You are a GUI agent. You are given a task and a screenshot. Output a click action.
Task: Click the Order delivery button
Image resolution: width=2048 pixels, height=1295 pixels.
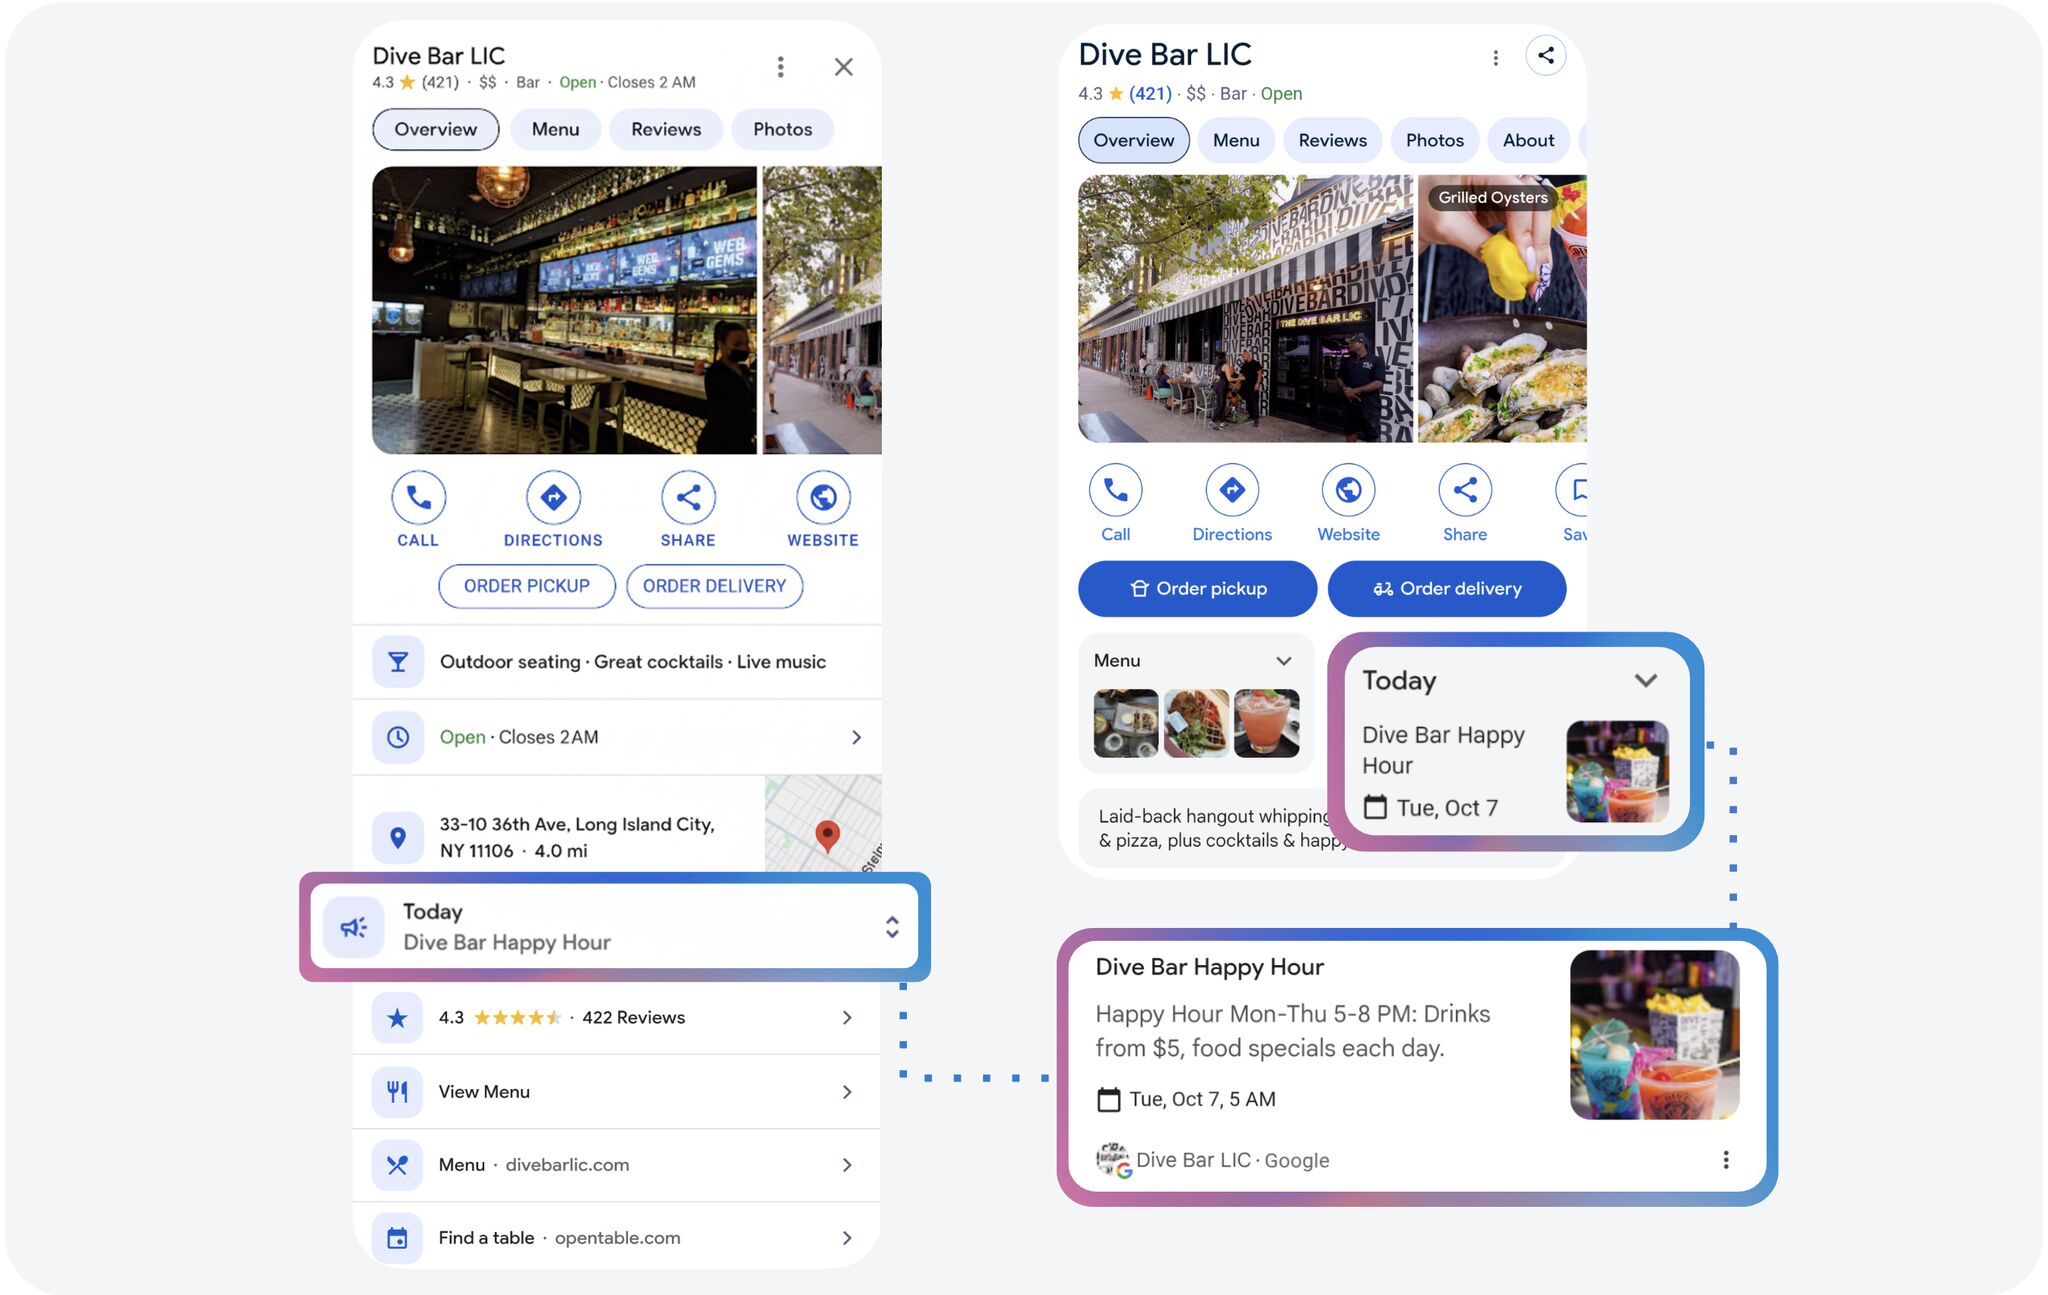1447,588
